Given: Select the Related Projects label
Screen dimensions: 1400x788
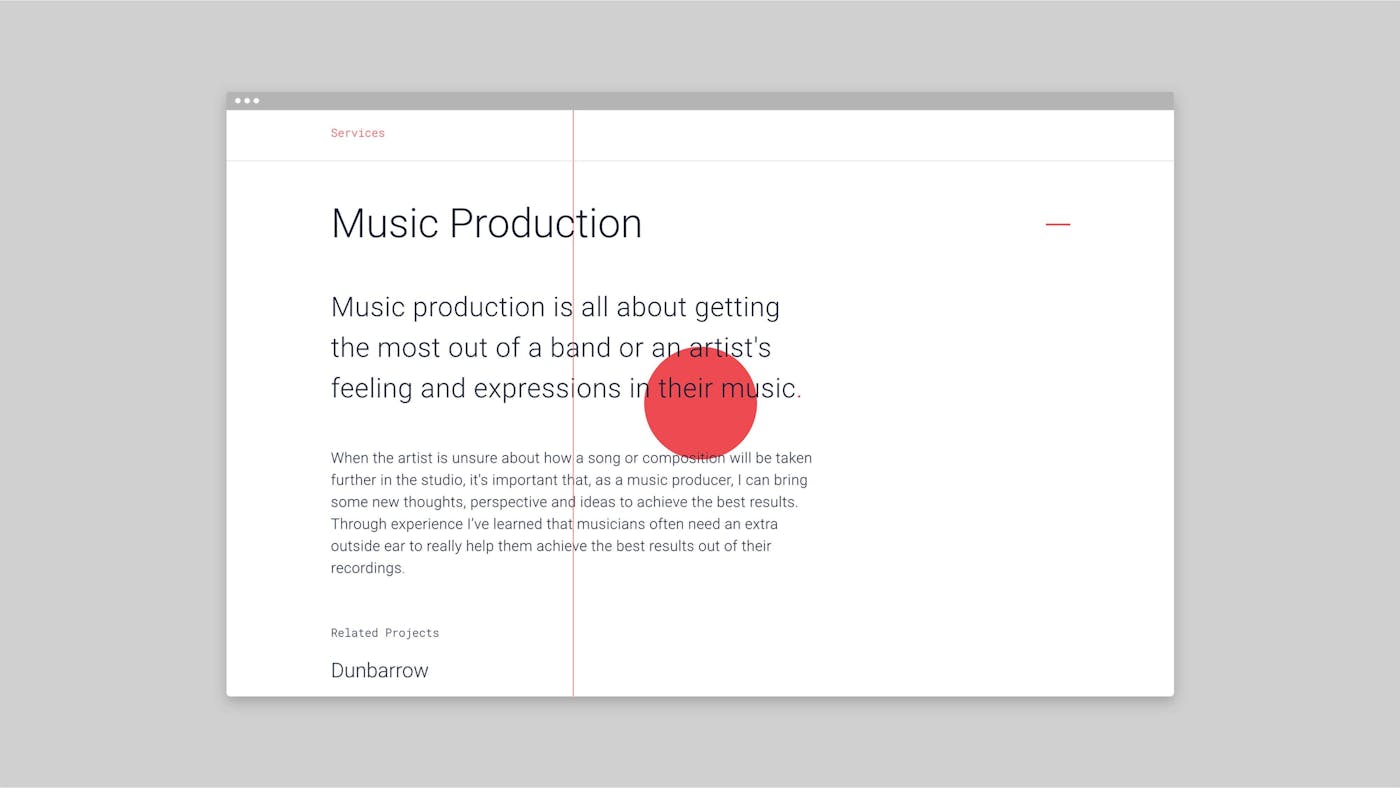Looking at the screenshot, I should [385, 633].
